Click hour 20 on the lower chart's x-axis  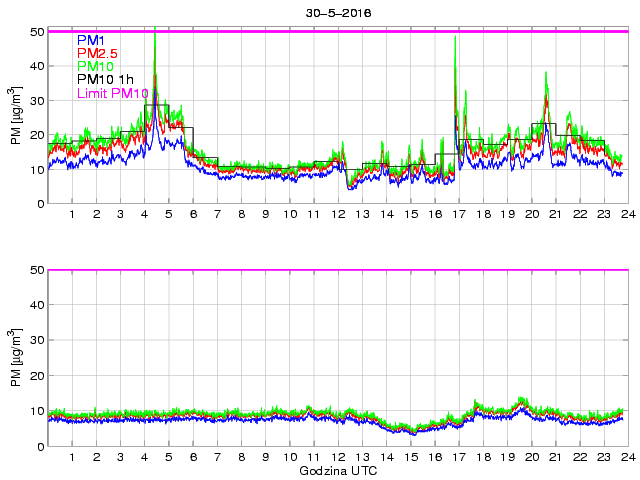click(532, 457)
